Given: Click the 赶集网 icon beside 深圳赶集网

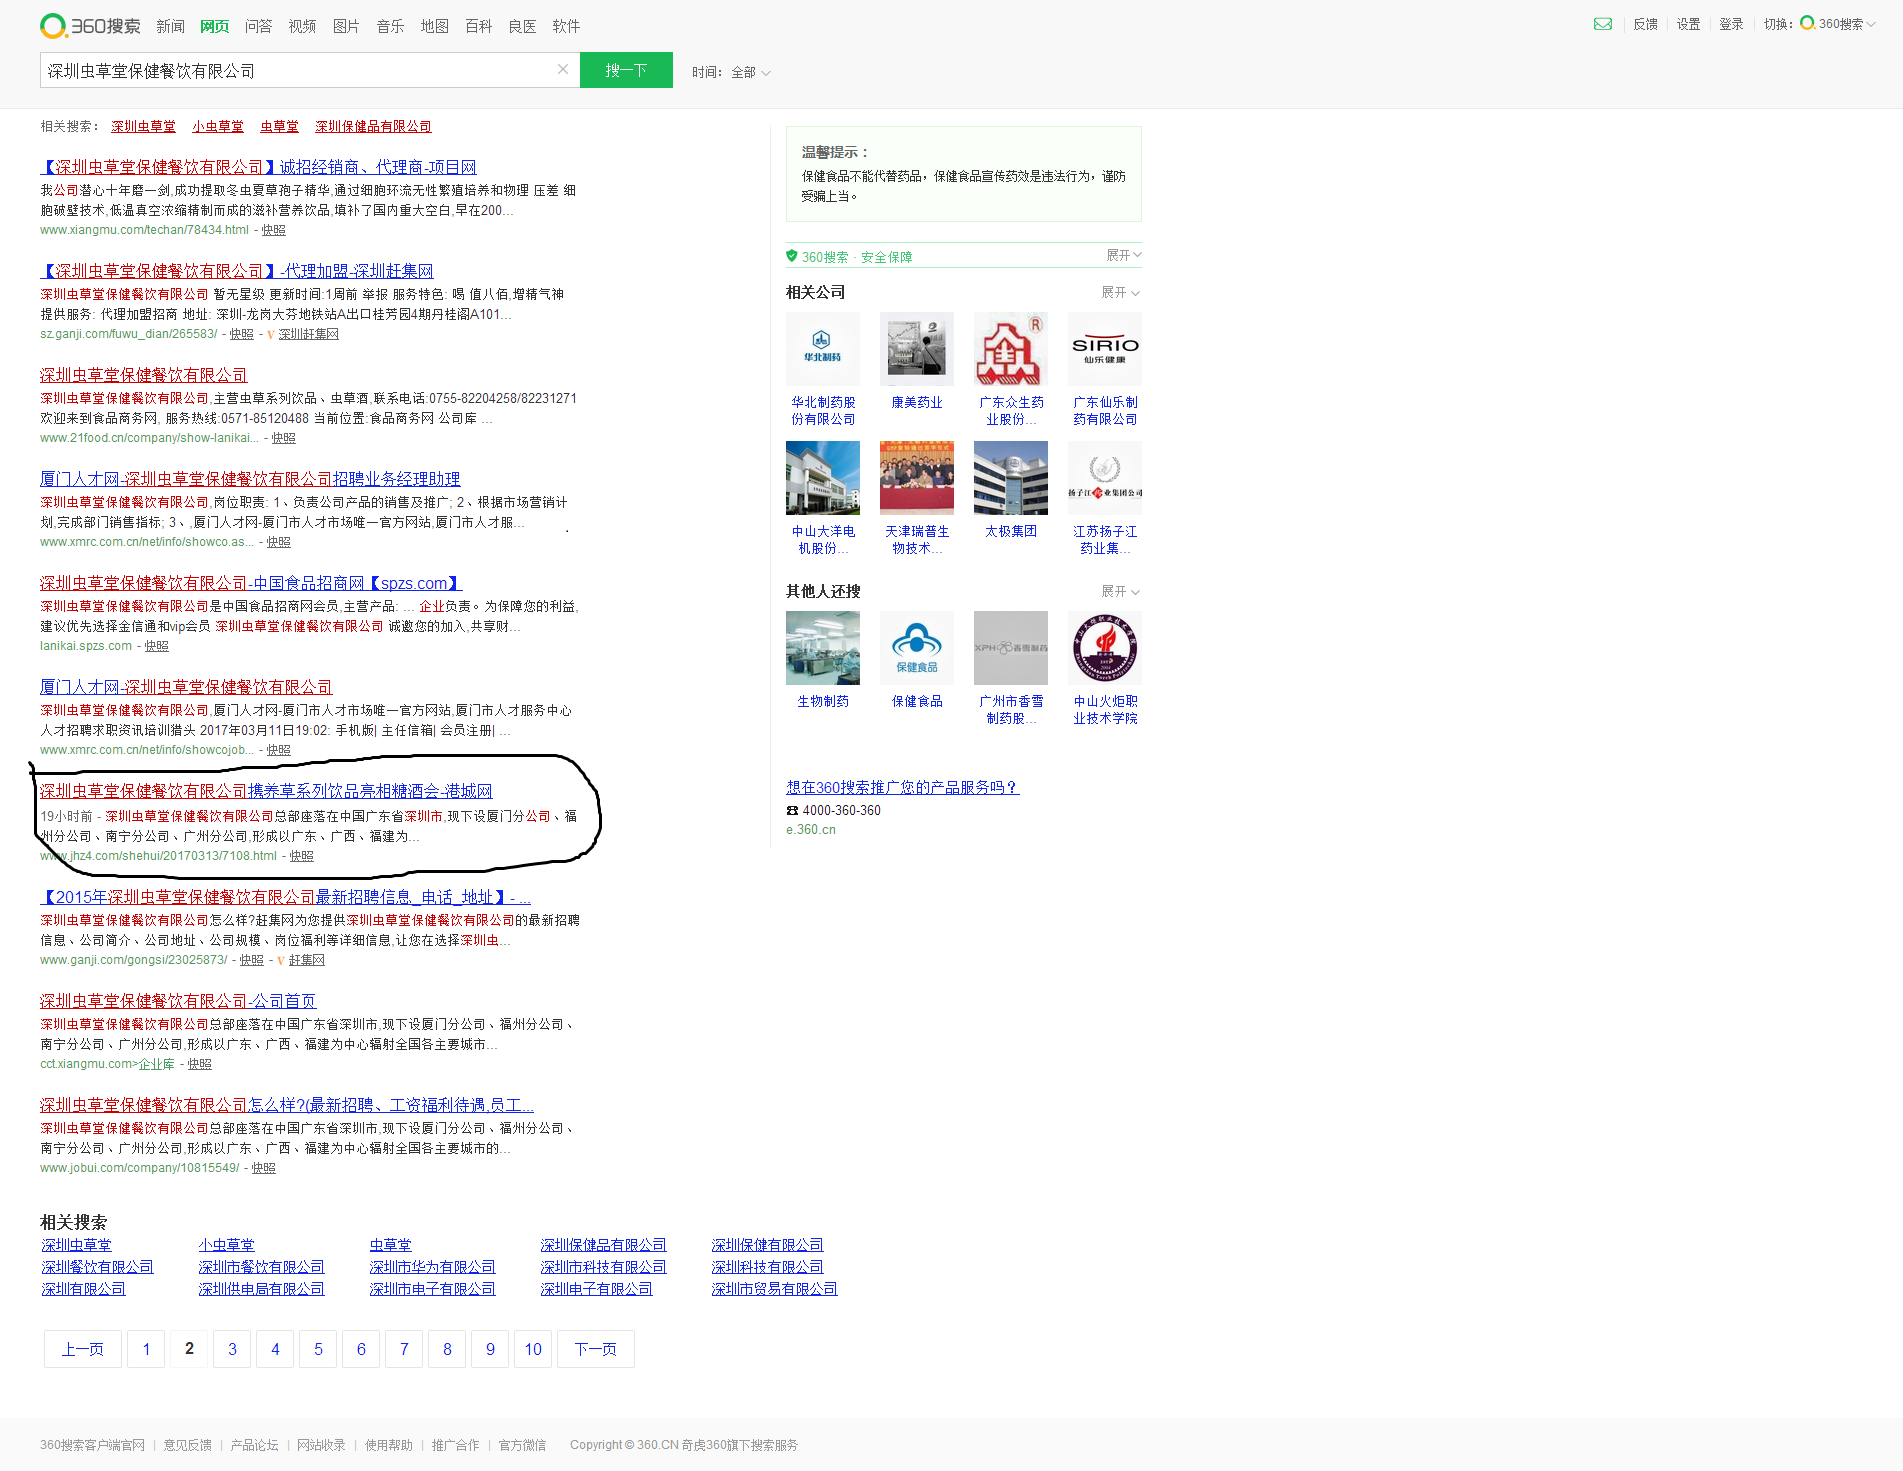Looking at the screenshot, I should 271,335.
